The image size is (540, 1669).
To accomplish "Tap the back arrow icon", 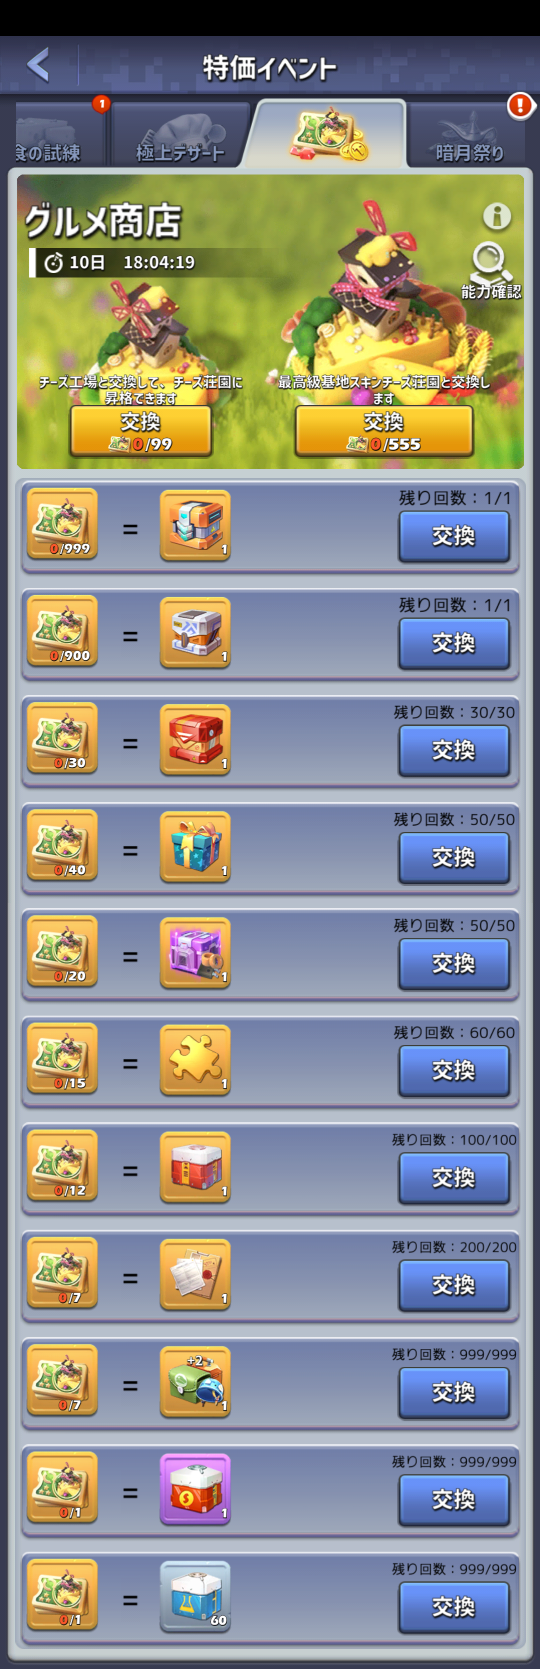I will coord(38,65).
